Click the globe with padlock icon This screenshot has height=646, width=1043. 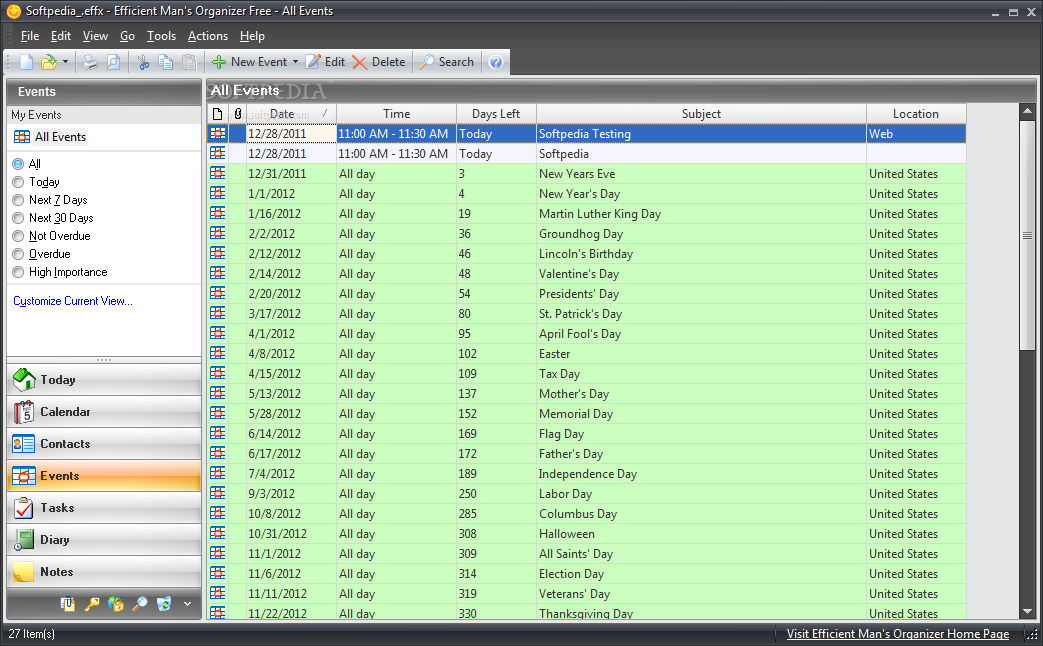click(116, 603)
